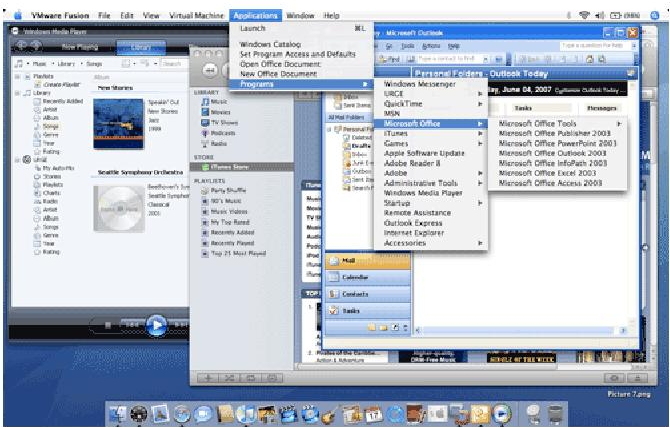Click the New Stories album cover thumbnail
Screen dimensions: 670x427
(118, 124)
